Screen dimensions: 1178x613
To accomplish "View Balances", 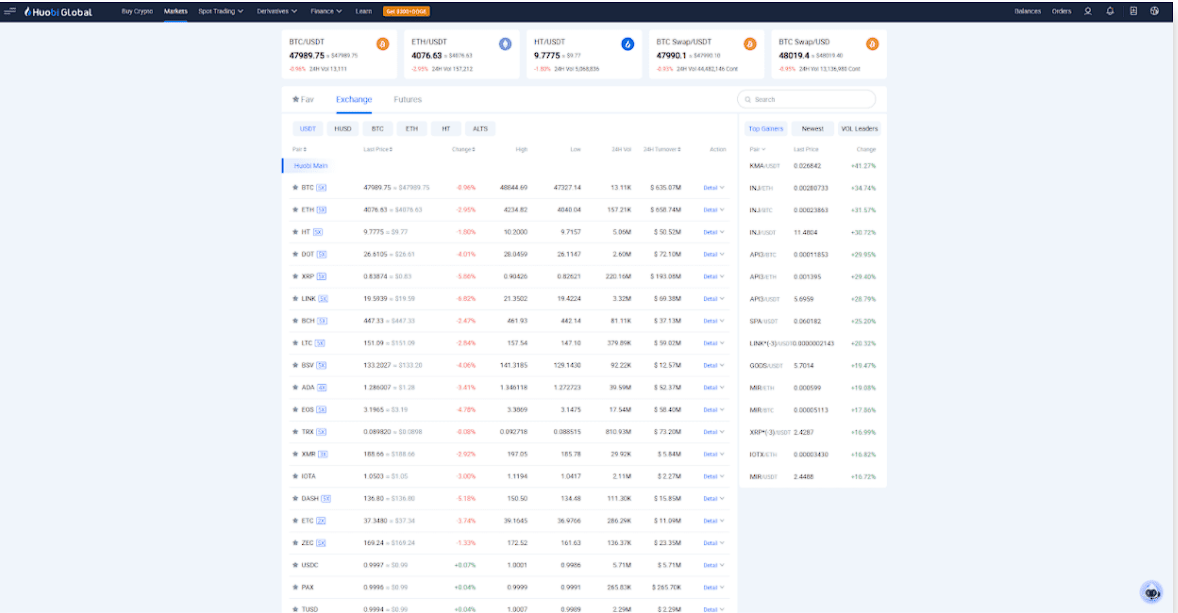I will (1027, 11).
